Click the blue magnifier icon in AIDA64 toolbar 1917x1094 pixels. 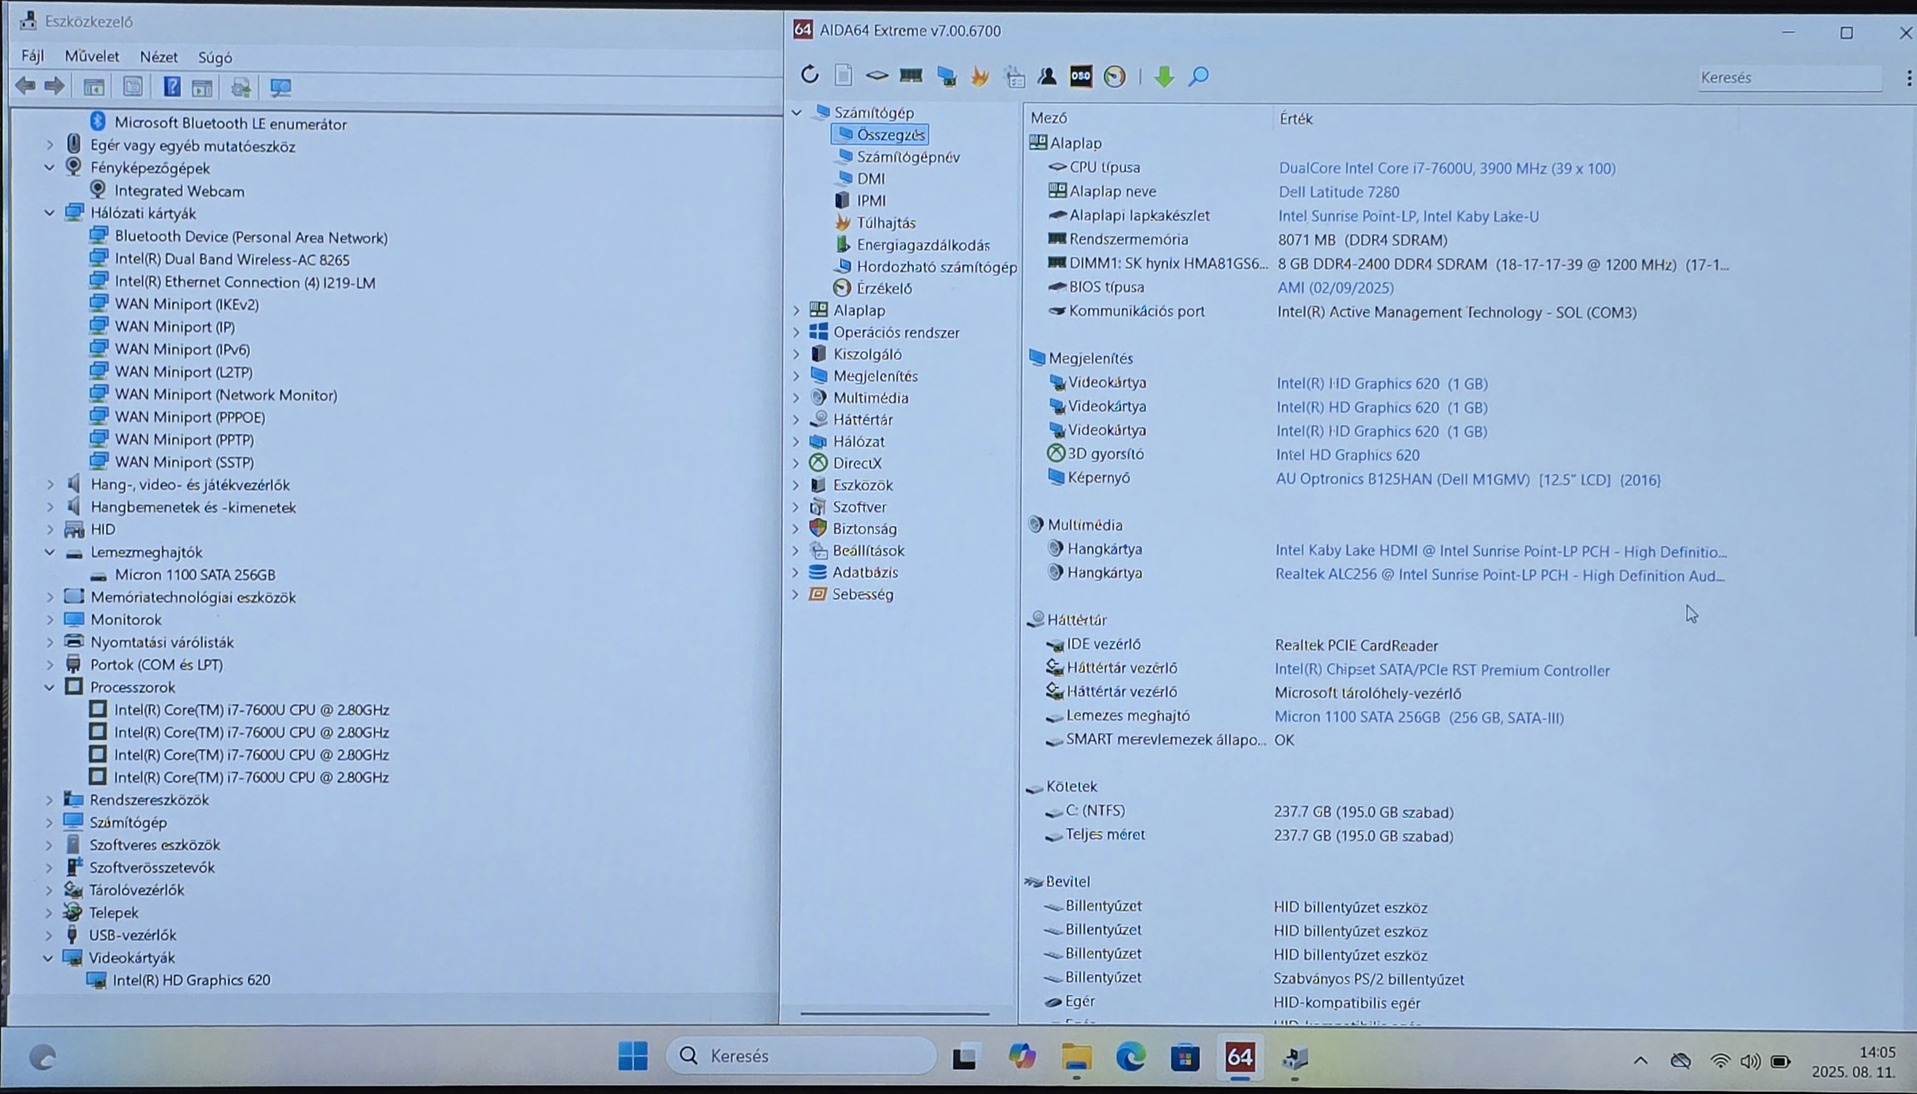pyautogui.click(x=1198, y=76)
